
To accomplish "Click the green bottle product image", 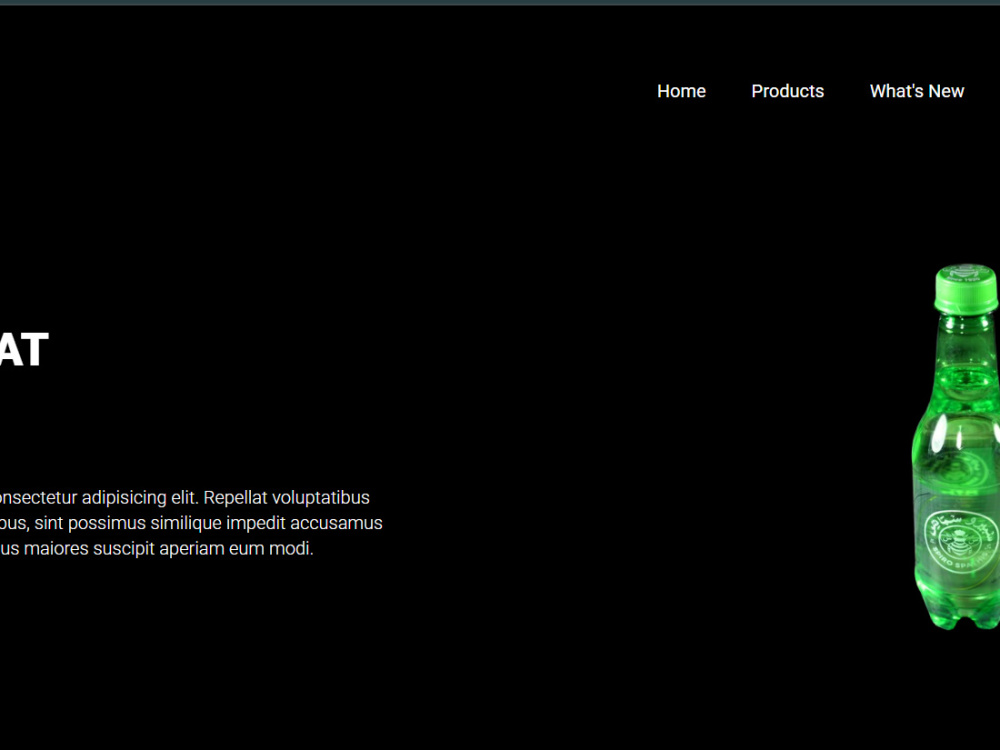I will tap(956, 446).
